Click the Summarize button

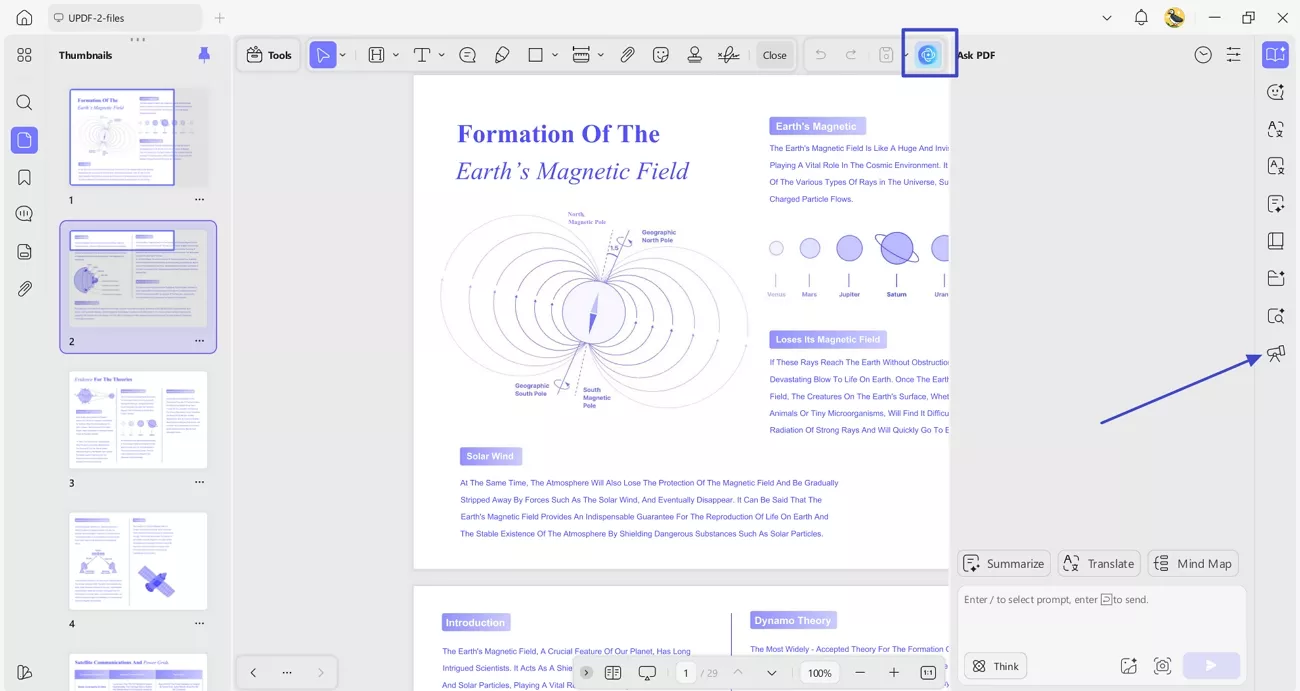(x=1004, y=564)
